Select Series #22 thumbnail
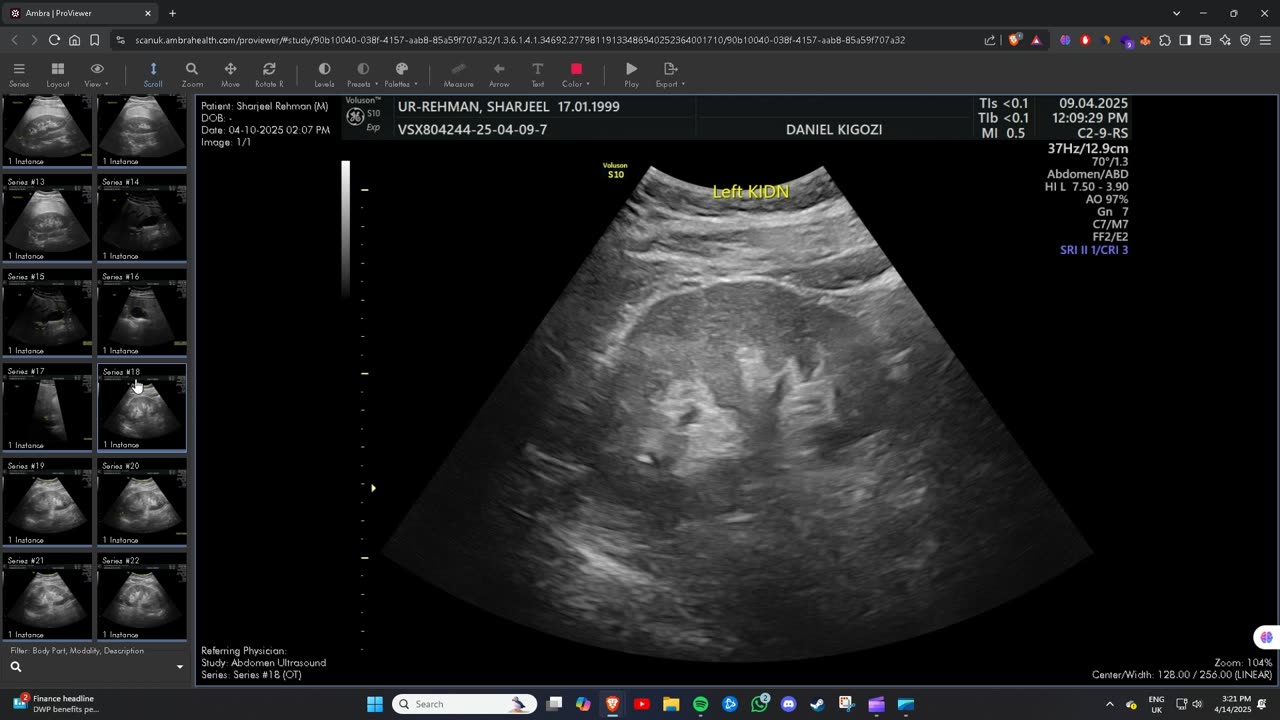 point(141,598)
